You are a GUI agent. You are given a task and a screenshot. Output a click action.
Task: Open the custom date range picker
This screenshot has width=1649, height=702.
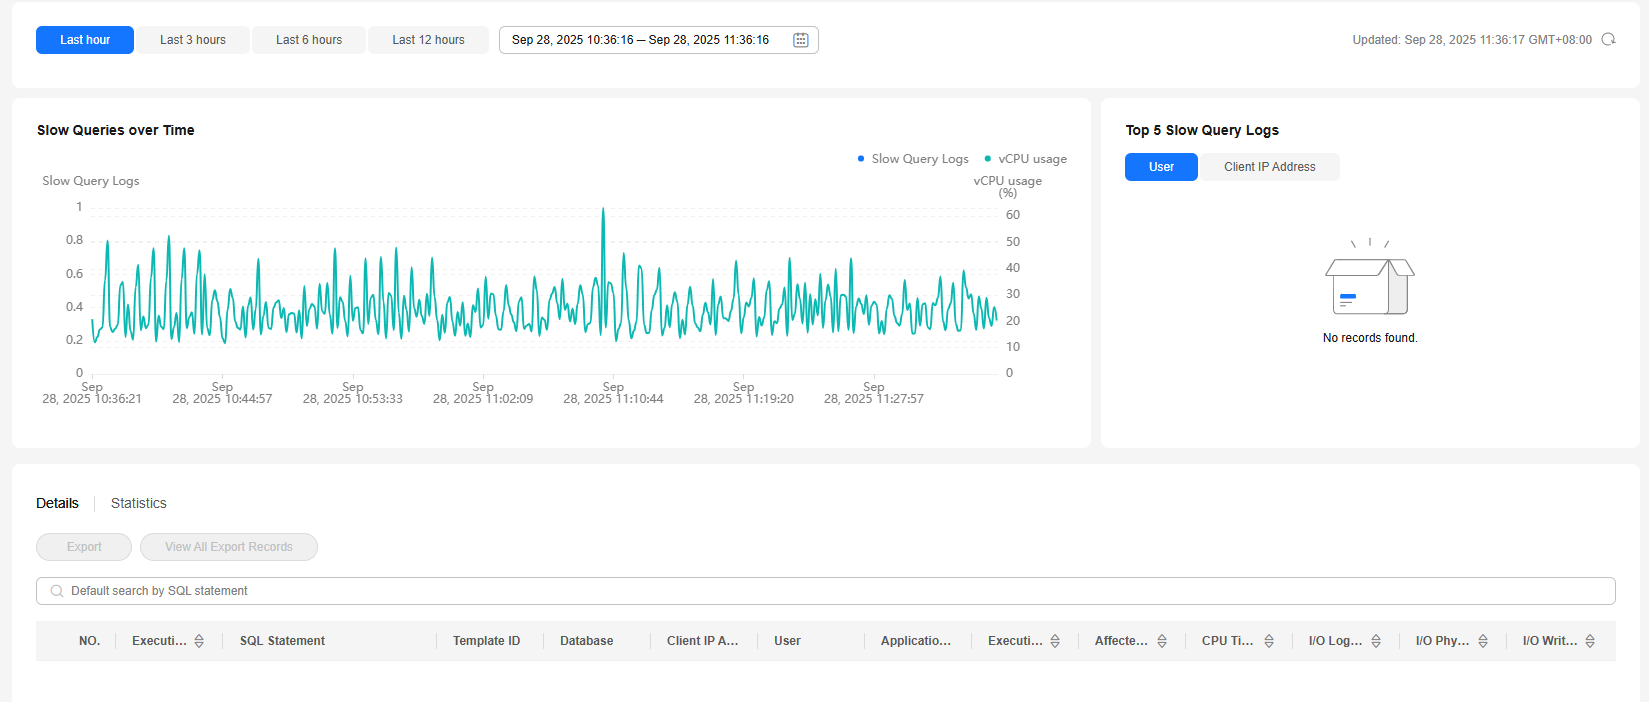641,40
